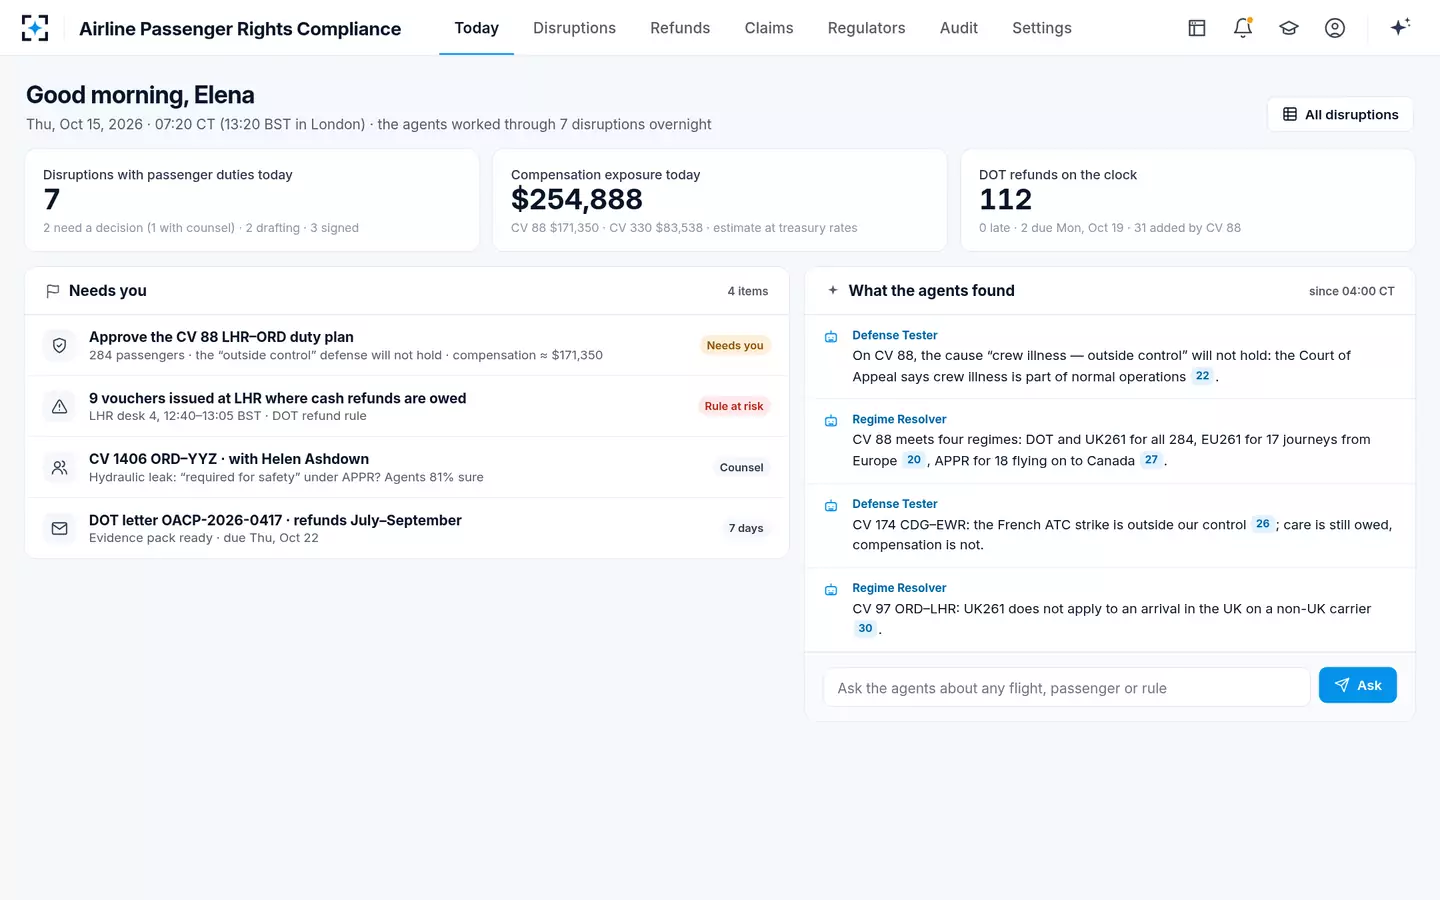This screenshot has width=1440, height=900.
Task: Open citation 30 on CV 97 finding
Action: coord(865,628)
